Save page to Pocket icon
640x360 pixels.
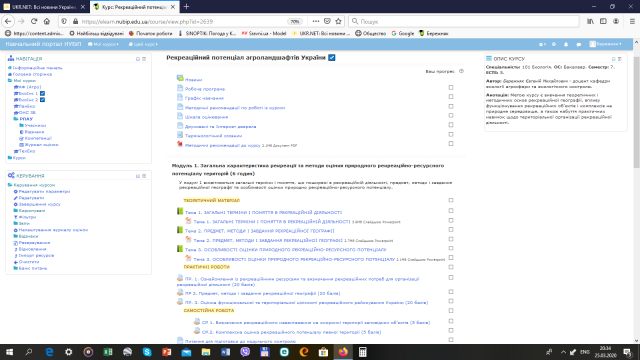(327, 21)
